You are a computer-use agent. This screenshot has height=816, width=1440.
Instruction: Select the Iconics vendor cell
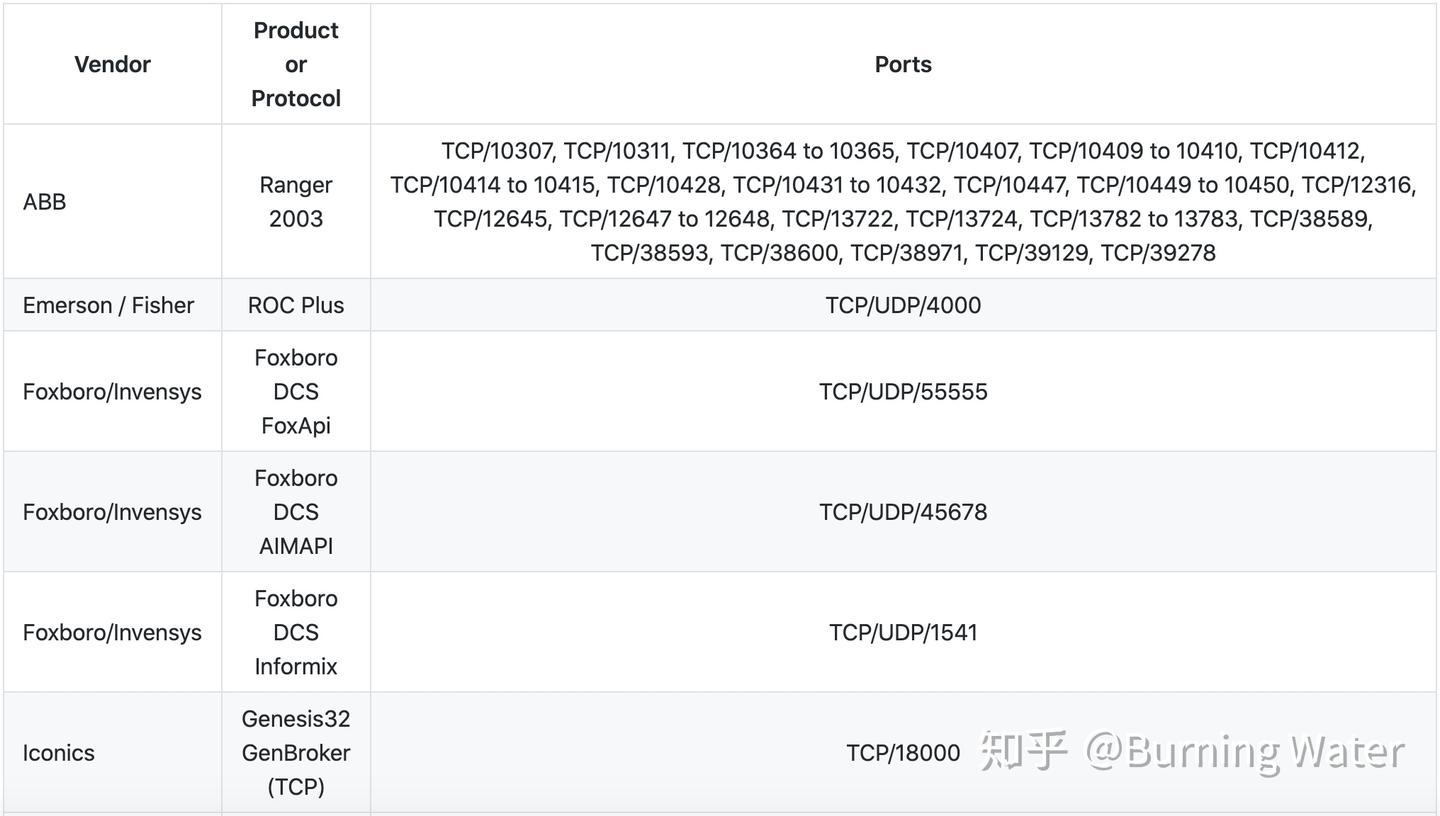(112, 752)
